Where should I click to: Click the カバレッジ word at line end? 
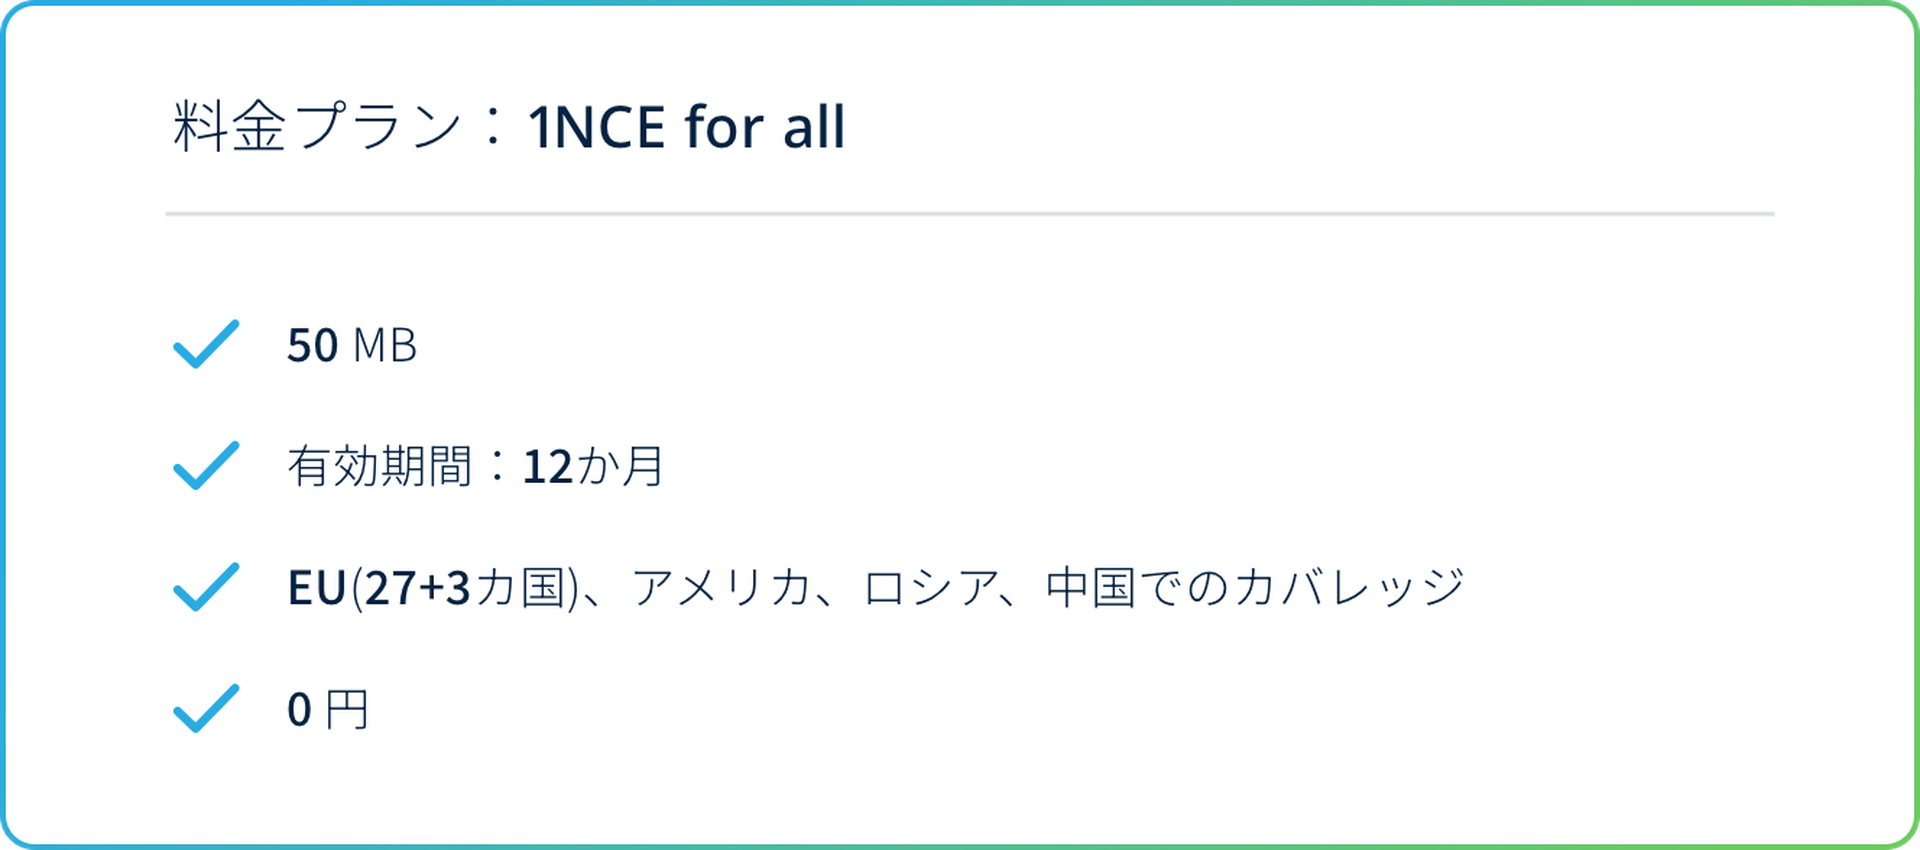click(x=1350, y=588)
